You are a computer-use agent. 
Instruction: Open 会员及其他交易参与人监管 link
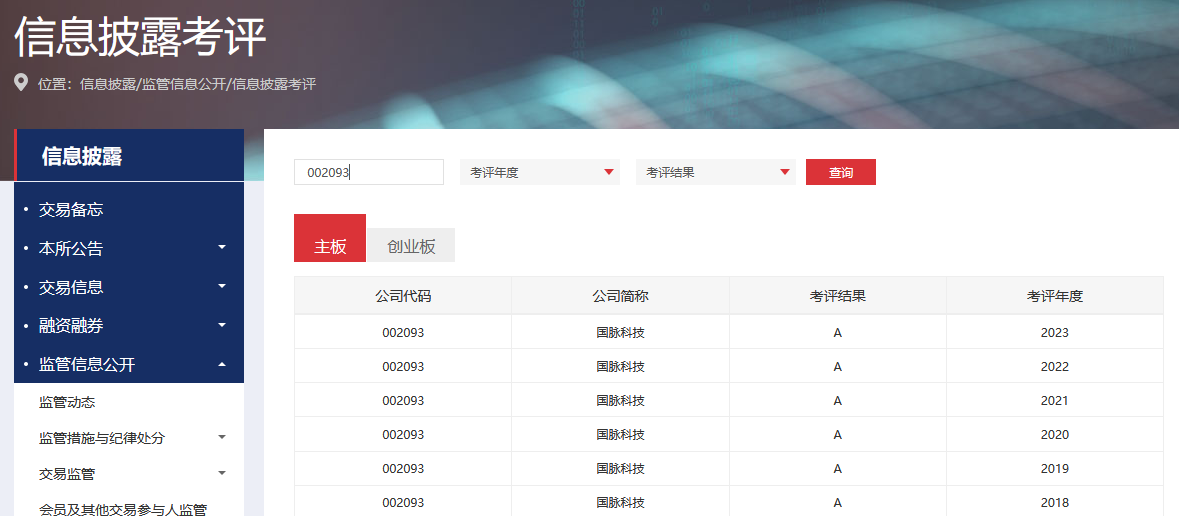pos(123,509)
